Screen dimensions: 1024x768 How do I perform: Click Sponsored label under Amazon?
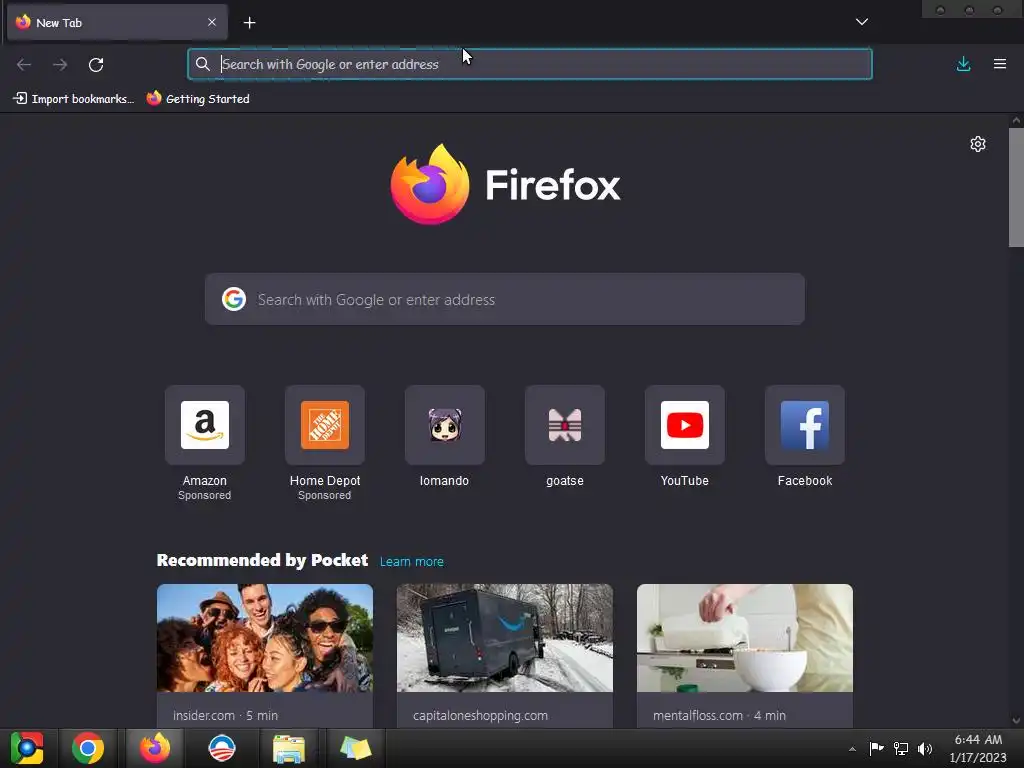(x=204, y=496)
